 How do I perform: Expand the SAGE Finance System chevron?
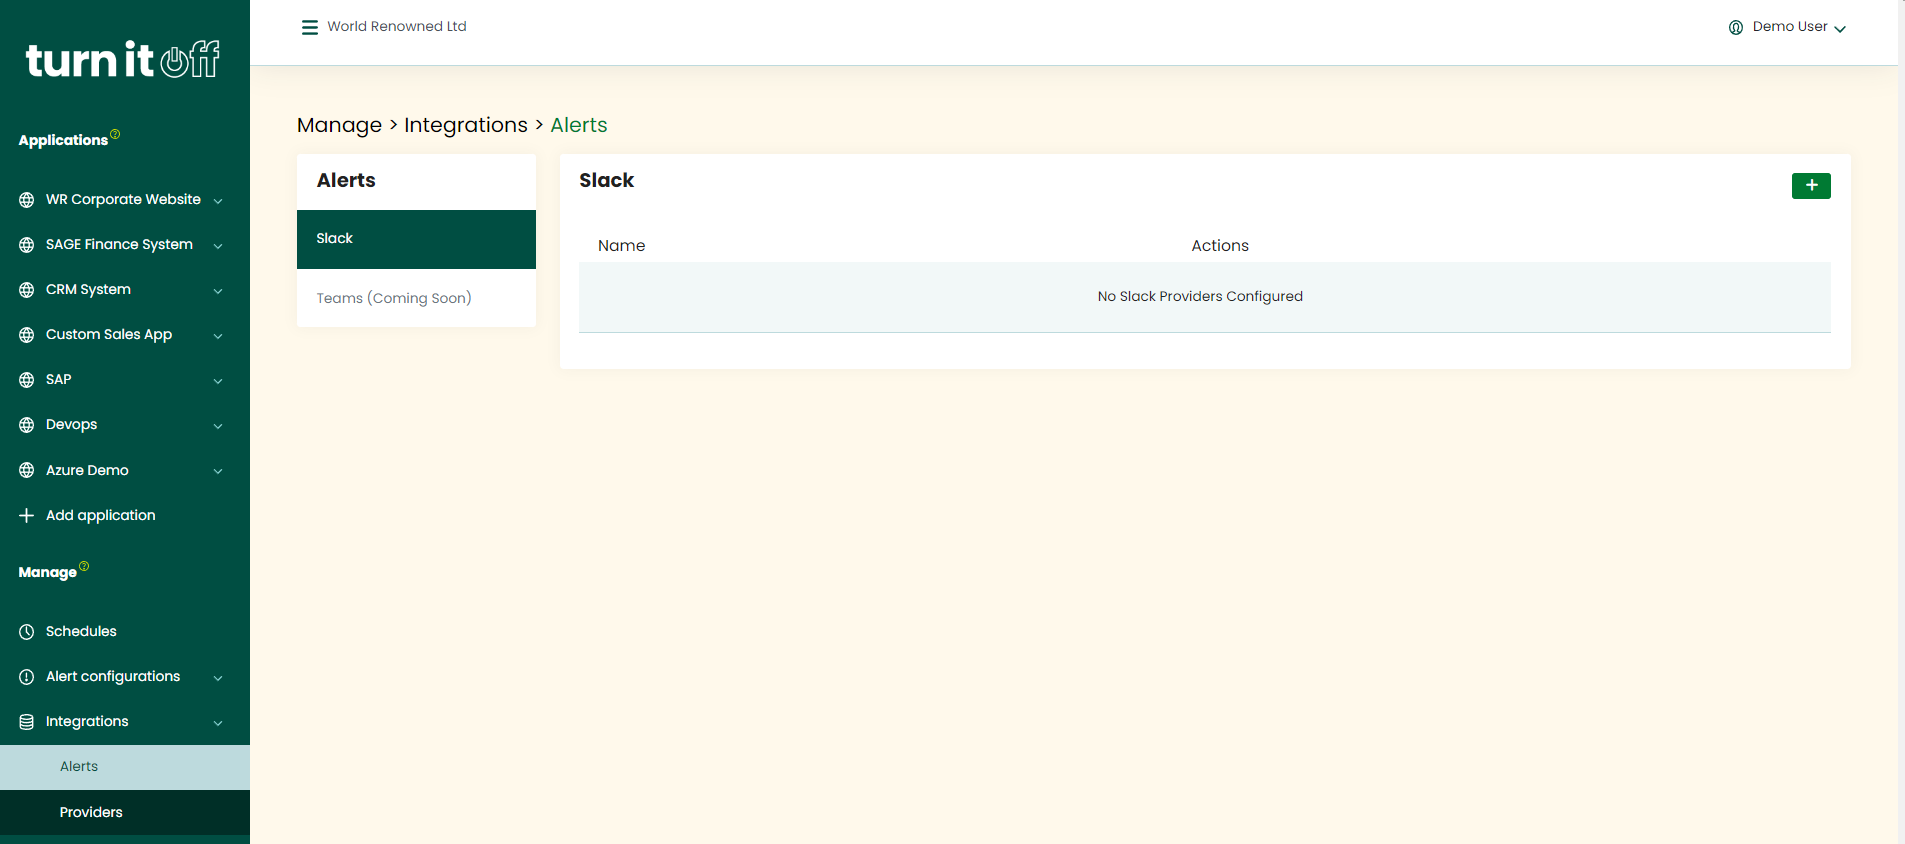coord(218,246)
